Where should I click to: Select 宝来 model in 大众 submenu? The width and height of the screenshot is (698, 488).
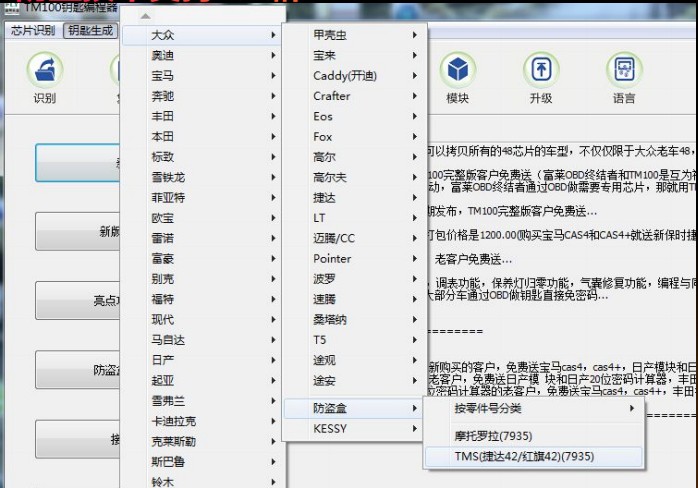click(x=354, y=56)
